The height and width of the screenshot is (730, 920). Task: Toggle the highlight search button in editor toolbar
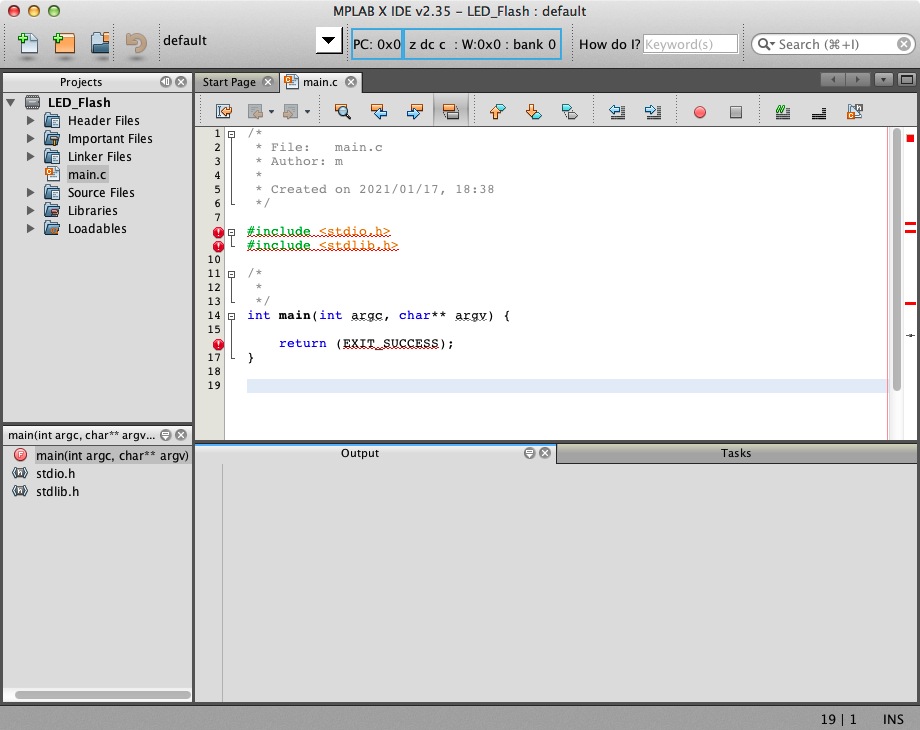(450, 112)
